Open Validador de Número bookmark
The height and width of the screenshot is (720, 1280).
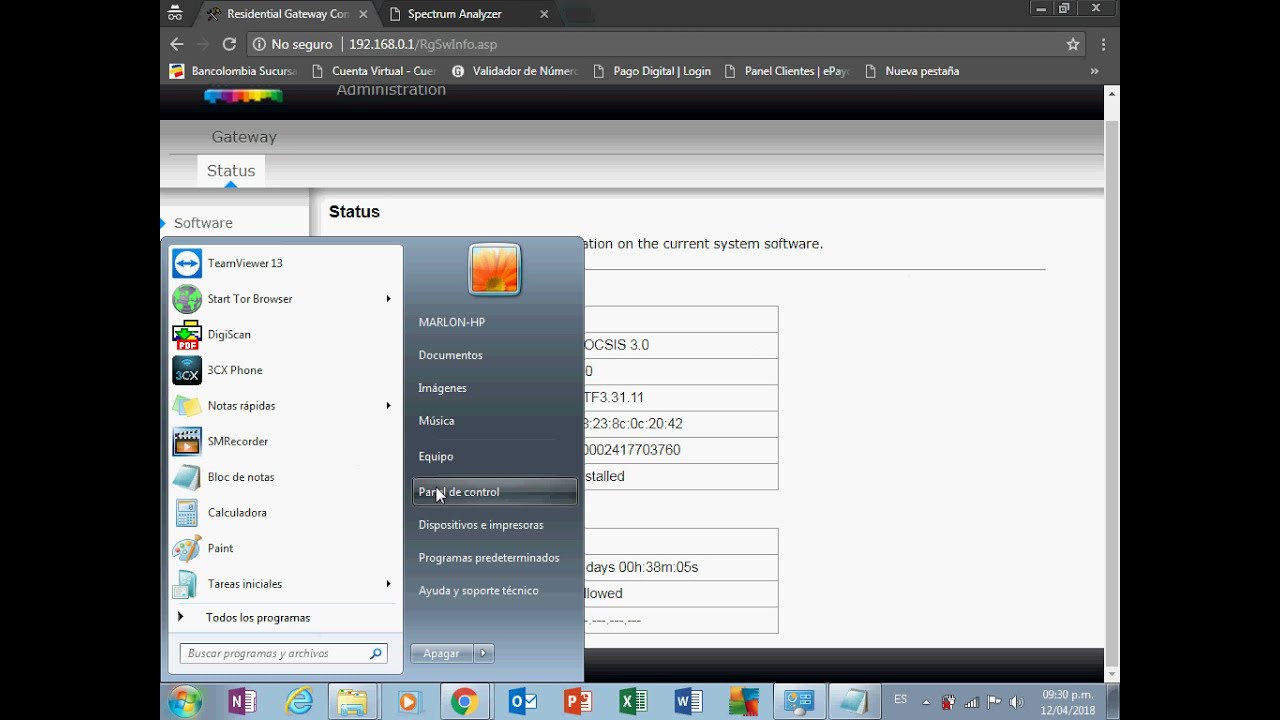tap(514, 71)
